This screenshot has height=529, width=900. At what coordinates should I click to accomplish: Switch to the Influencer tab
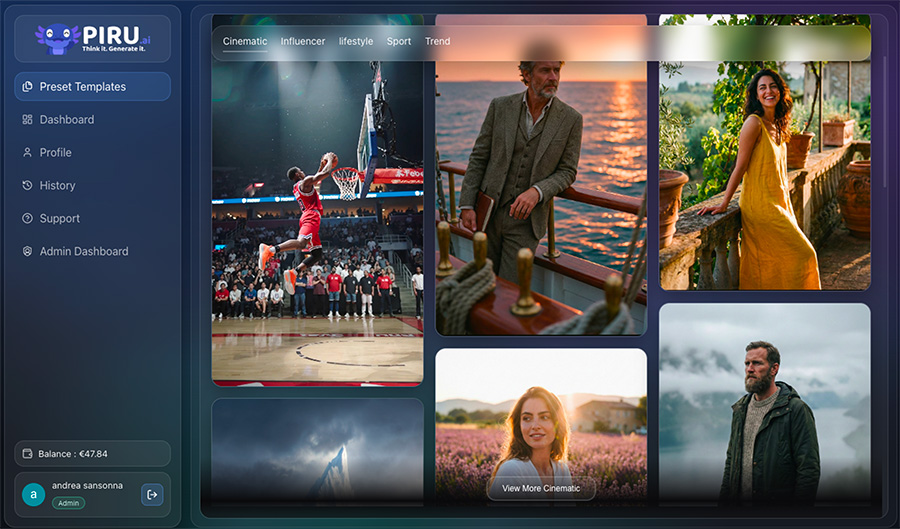pos(303,42)
